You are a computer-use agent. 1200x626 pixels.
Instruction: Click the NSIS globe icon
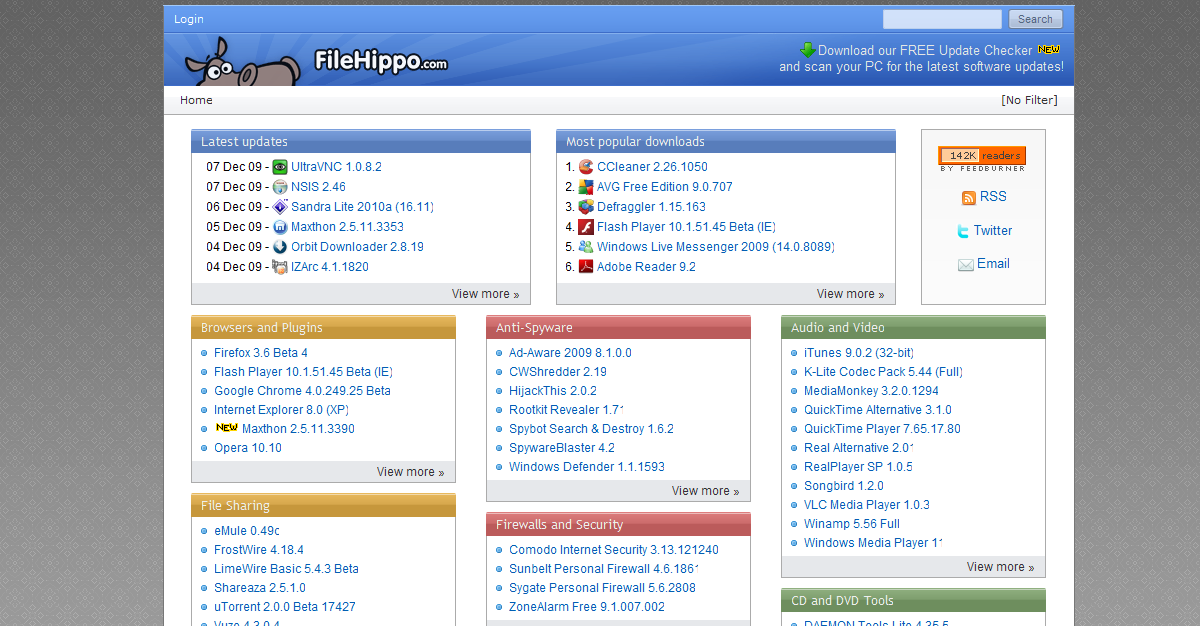(x=280, y=187)
